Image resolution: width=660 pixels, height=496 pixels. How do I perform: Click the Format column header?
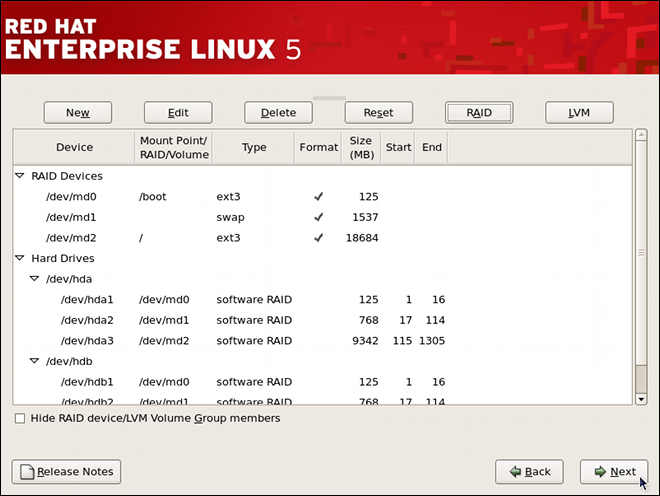click(318, 147)
